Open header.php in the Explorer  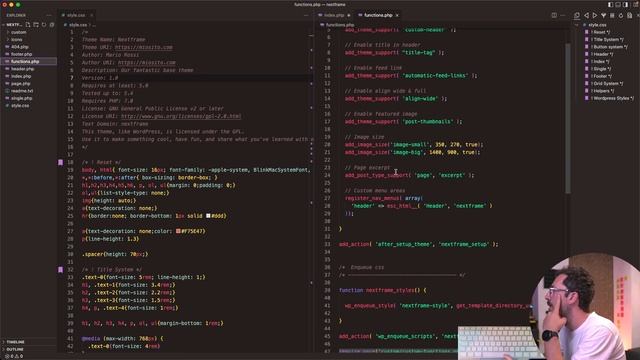[28, 69]
